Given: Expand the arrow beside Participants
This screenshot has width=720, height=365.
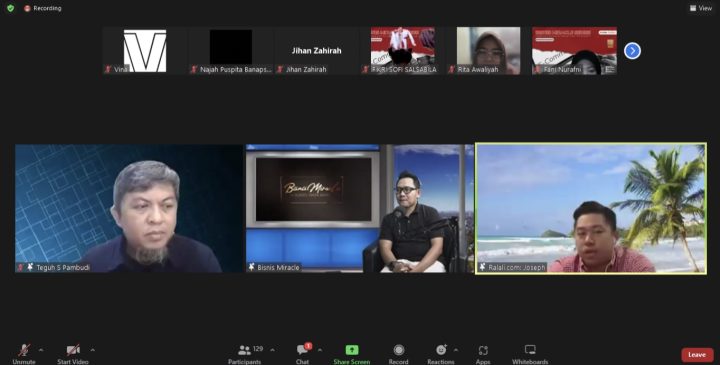Looking at the screenshot, I should [272, 350].
